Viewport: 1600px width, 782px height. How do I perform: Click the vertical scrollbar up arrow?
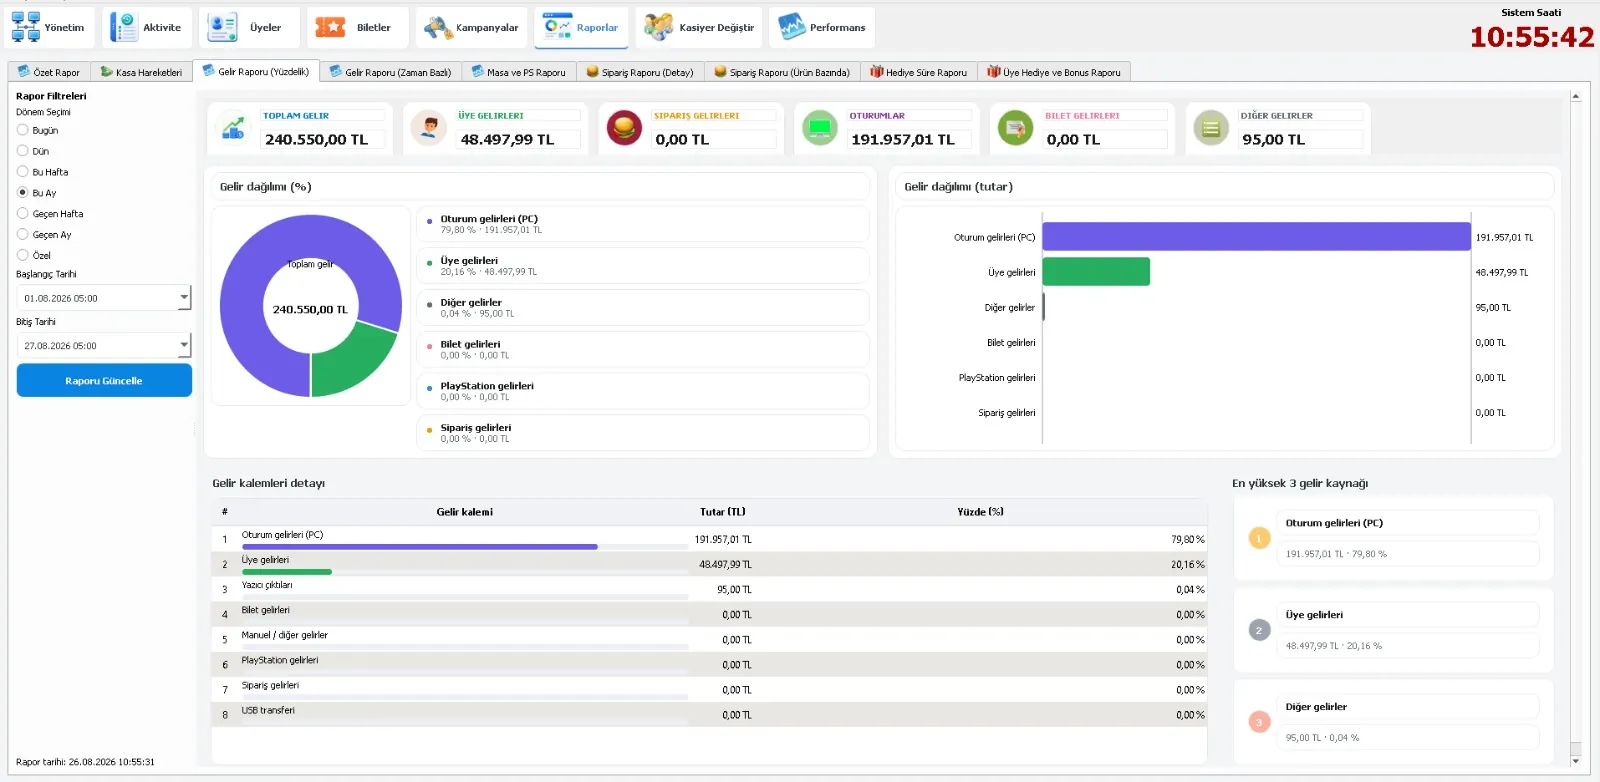[1575, 97]
